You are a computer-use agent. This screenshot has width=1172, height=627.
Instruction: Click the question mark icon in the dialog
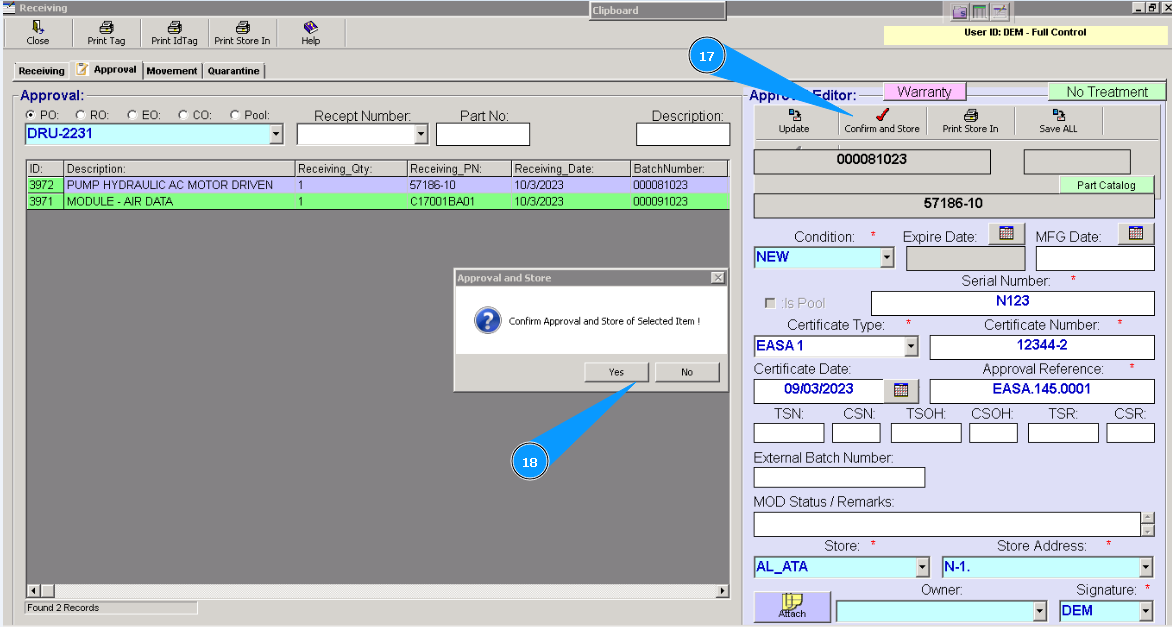click(487, 321)
